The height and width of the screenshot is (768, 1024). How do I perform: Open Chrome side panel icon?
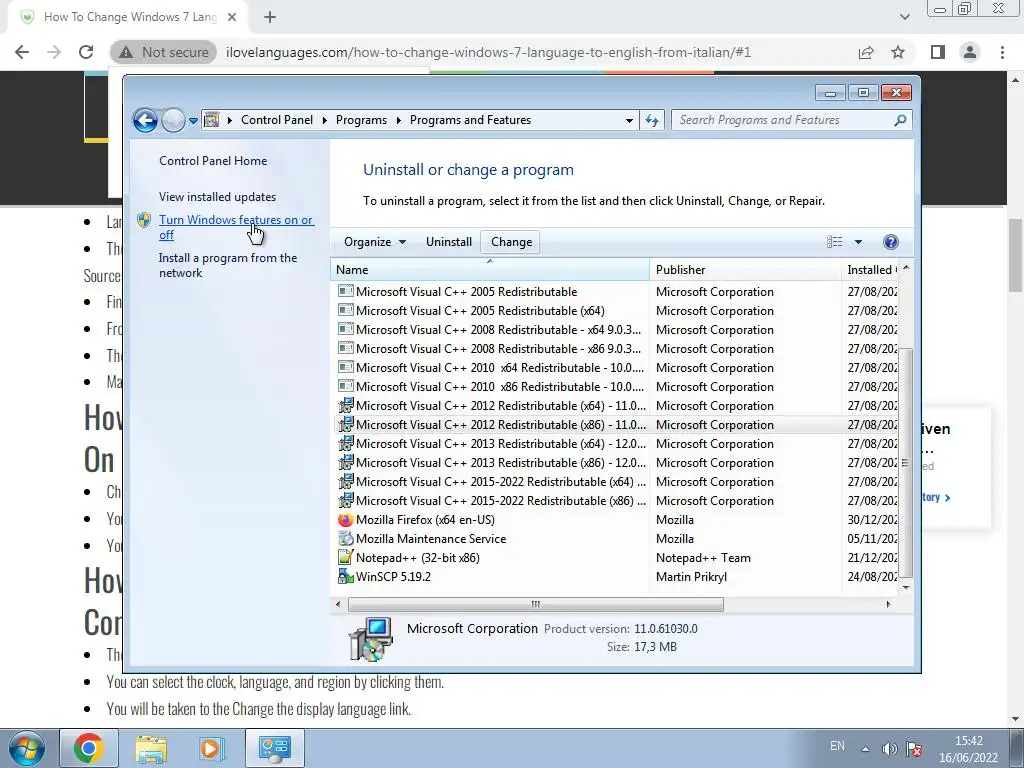938,52
